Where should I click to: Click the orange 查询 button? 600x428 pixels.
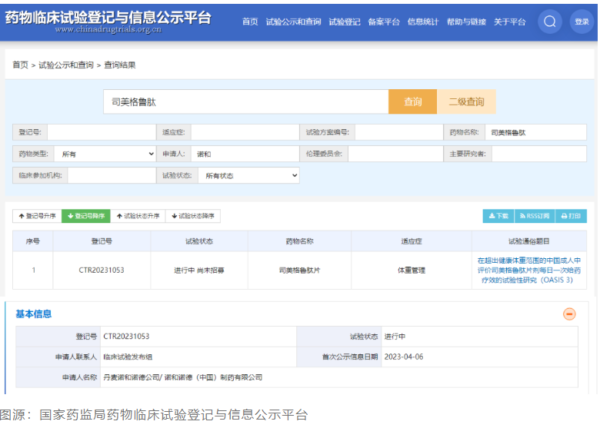click(x=412, y=102)
